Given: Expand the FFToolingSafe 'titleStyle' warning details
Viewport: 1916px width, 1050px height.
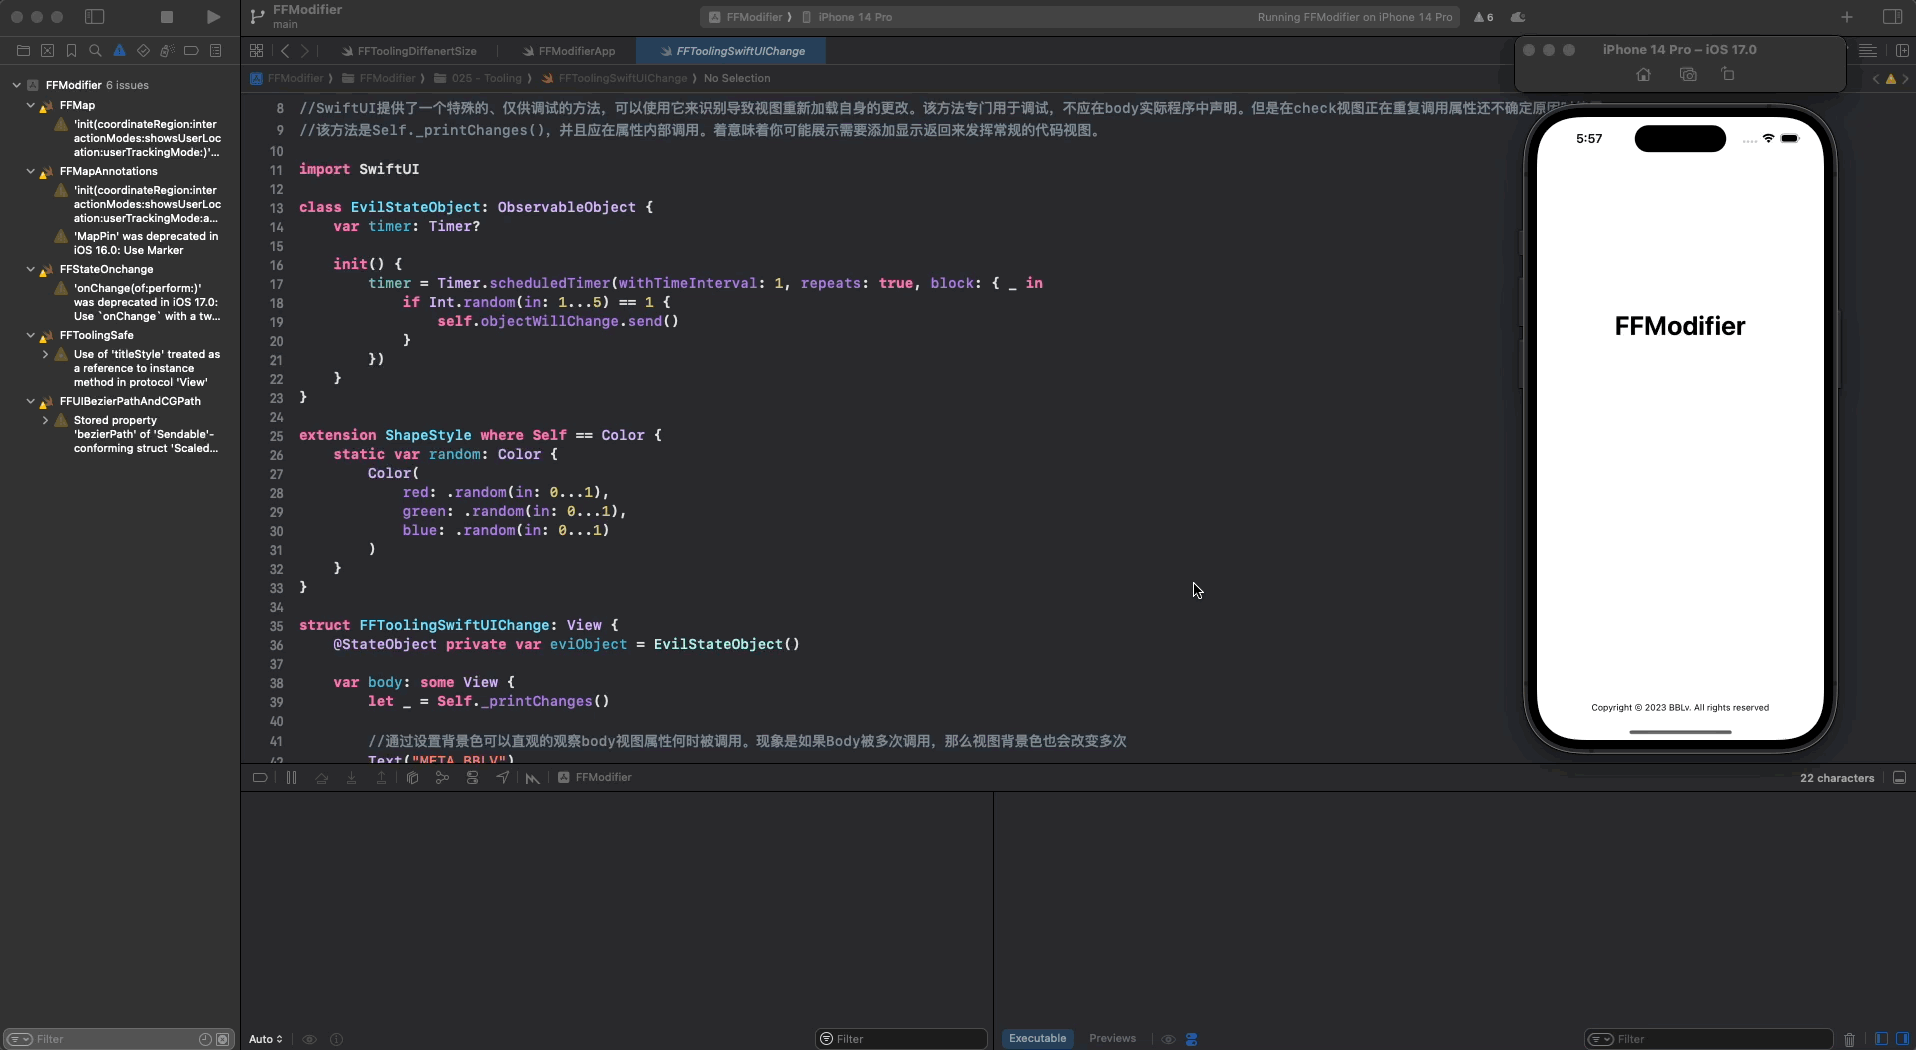Looking at the screenshot, I should click(x=44, y=354).
